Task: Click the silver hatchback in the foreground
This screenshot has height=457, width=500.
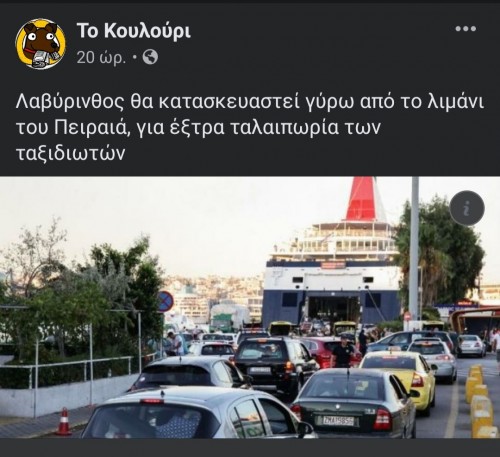Action: point(197,413)
